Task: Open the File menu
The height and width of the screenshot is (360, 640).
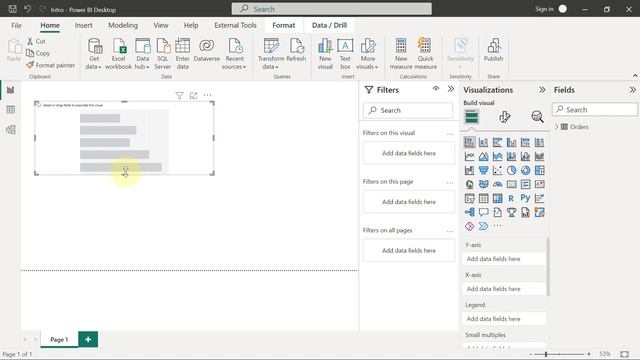Action: click(16, 25)
